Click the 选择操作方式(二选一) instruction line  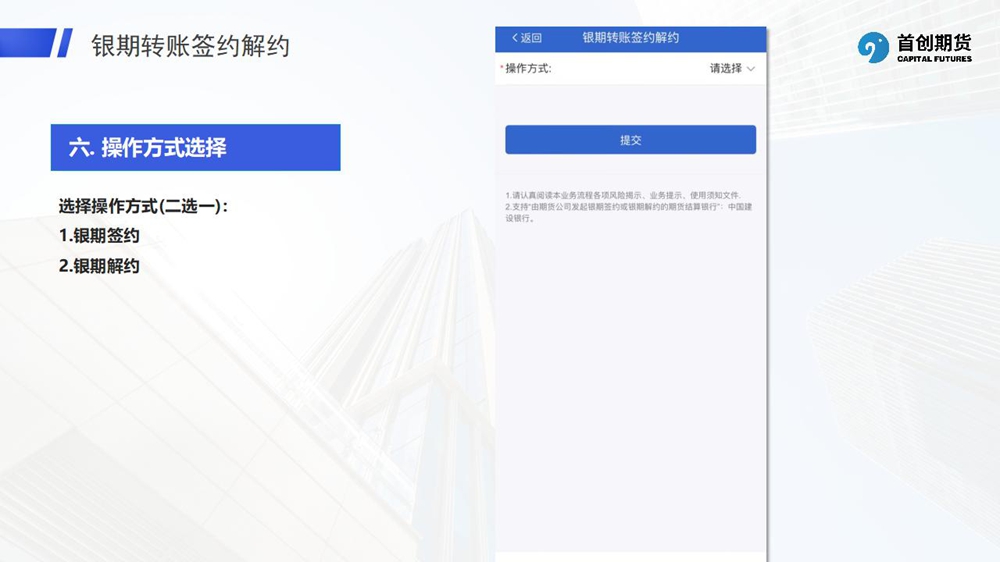[144, 206]
